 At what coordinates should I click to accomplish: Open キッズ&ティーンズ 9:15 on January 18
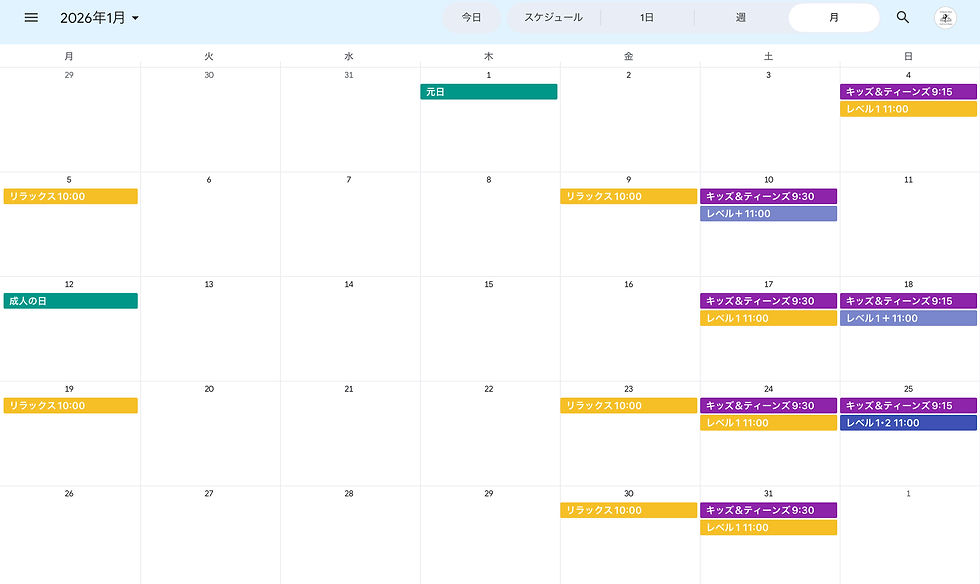[x=908, y=301]
